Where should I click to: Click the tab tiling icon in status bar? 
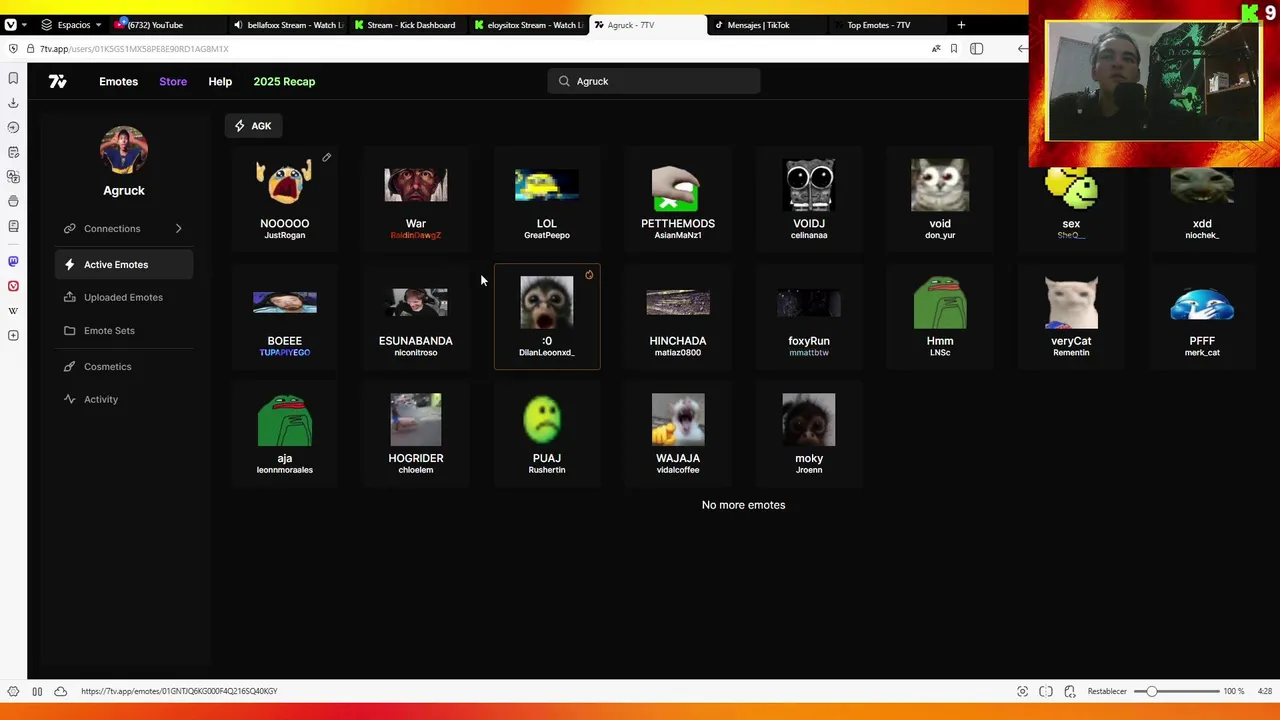click(x=1046, y=691)
